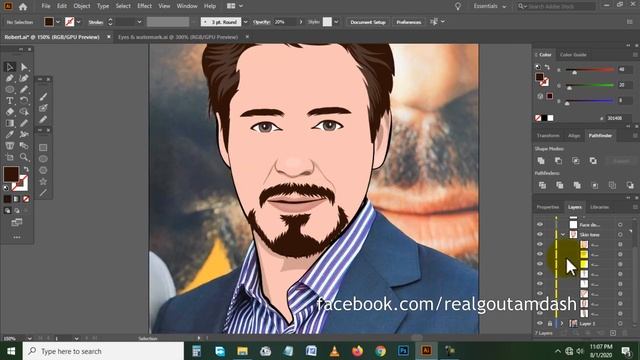Select the Type tool
The height and width of the screenshot is (360, 640).
[10, 100]
